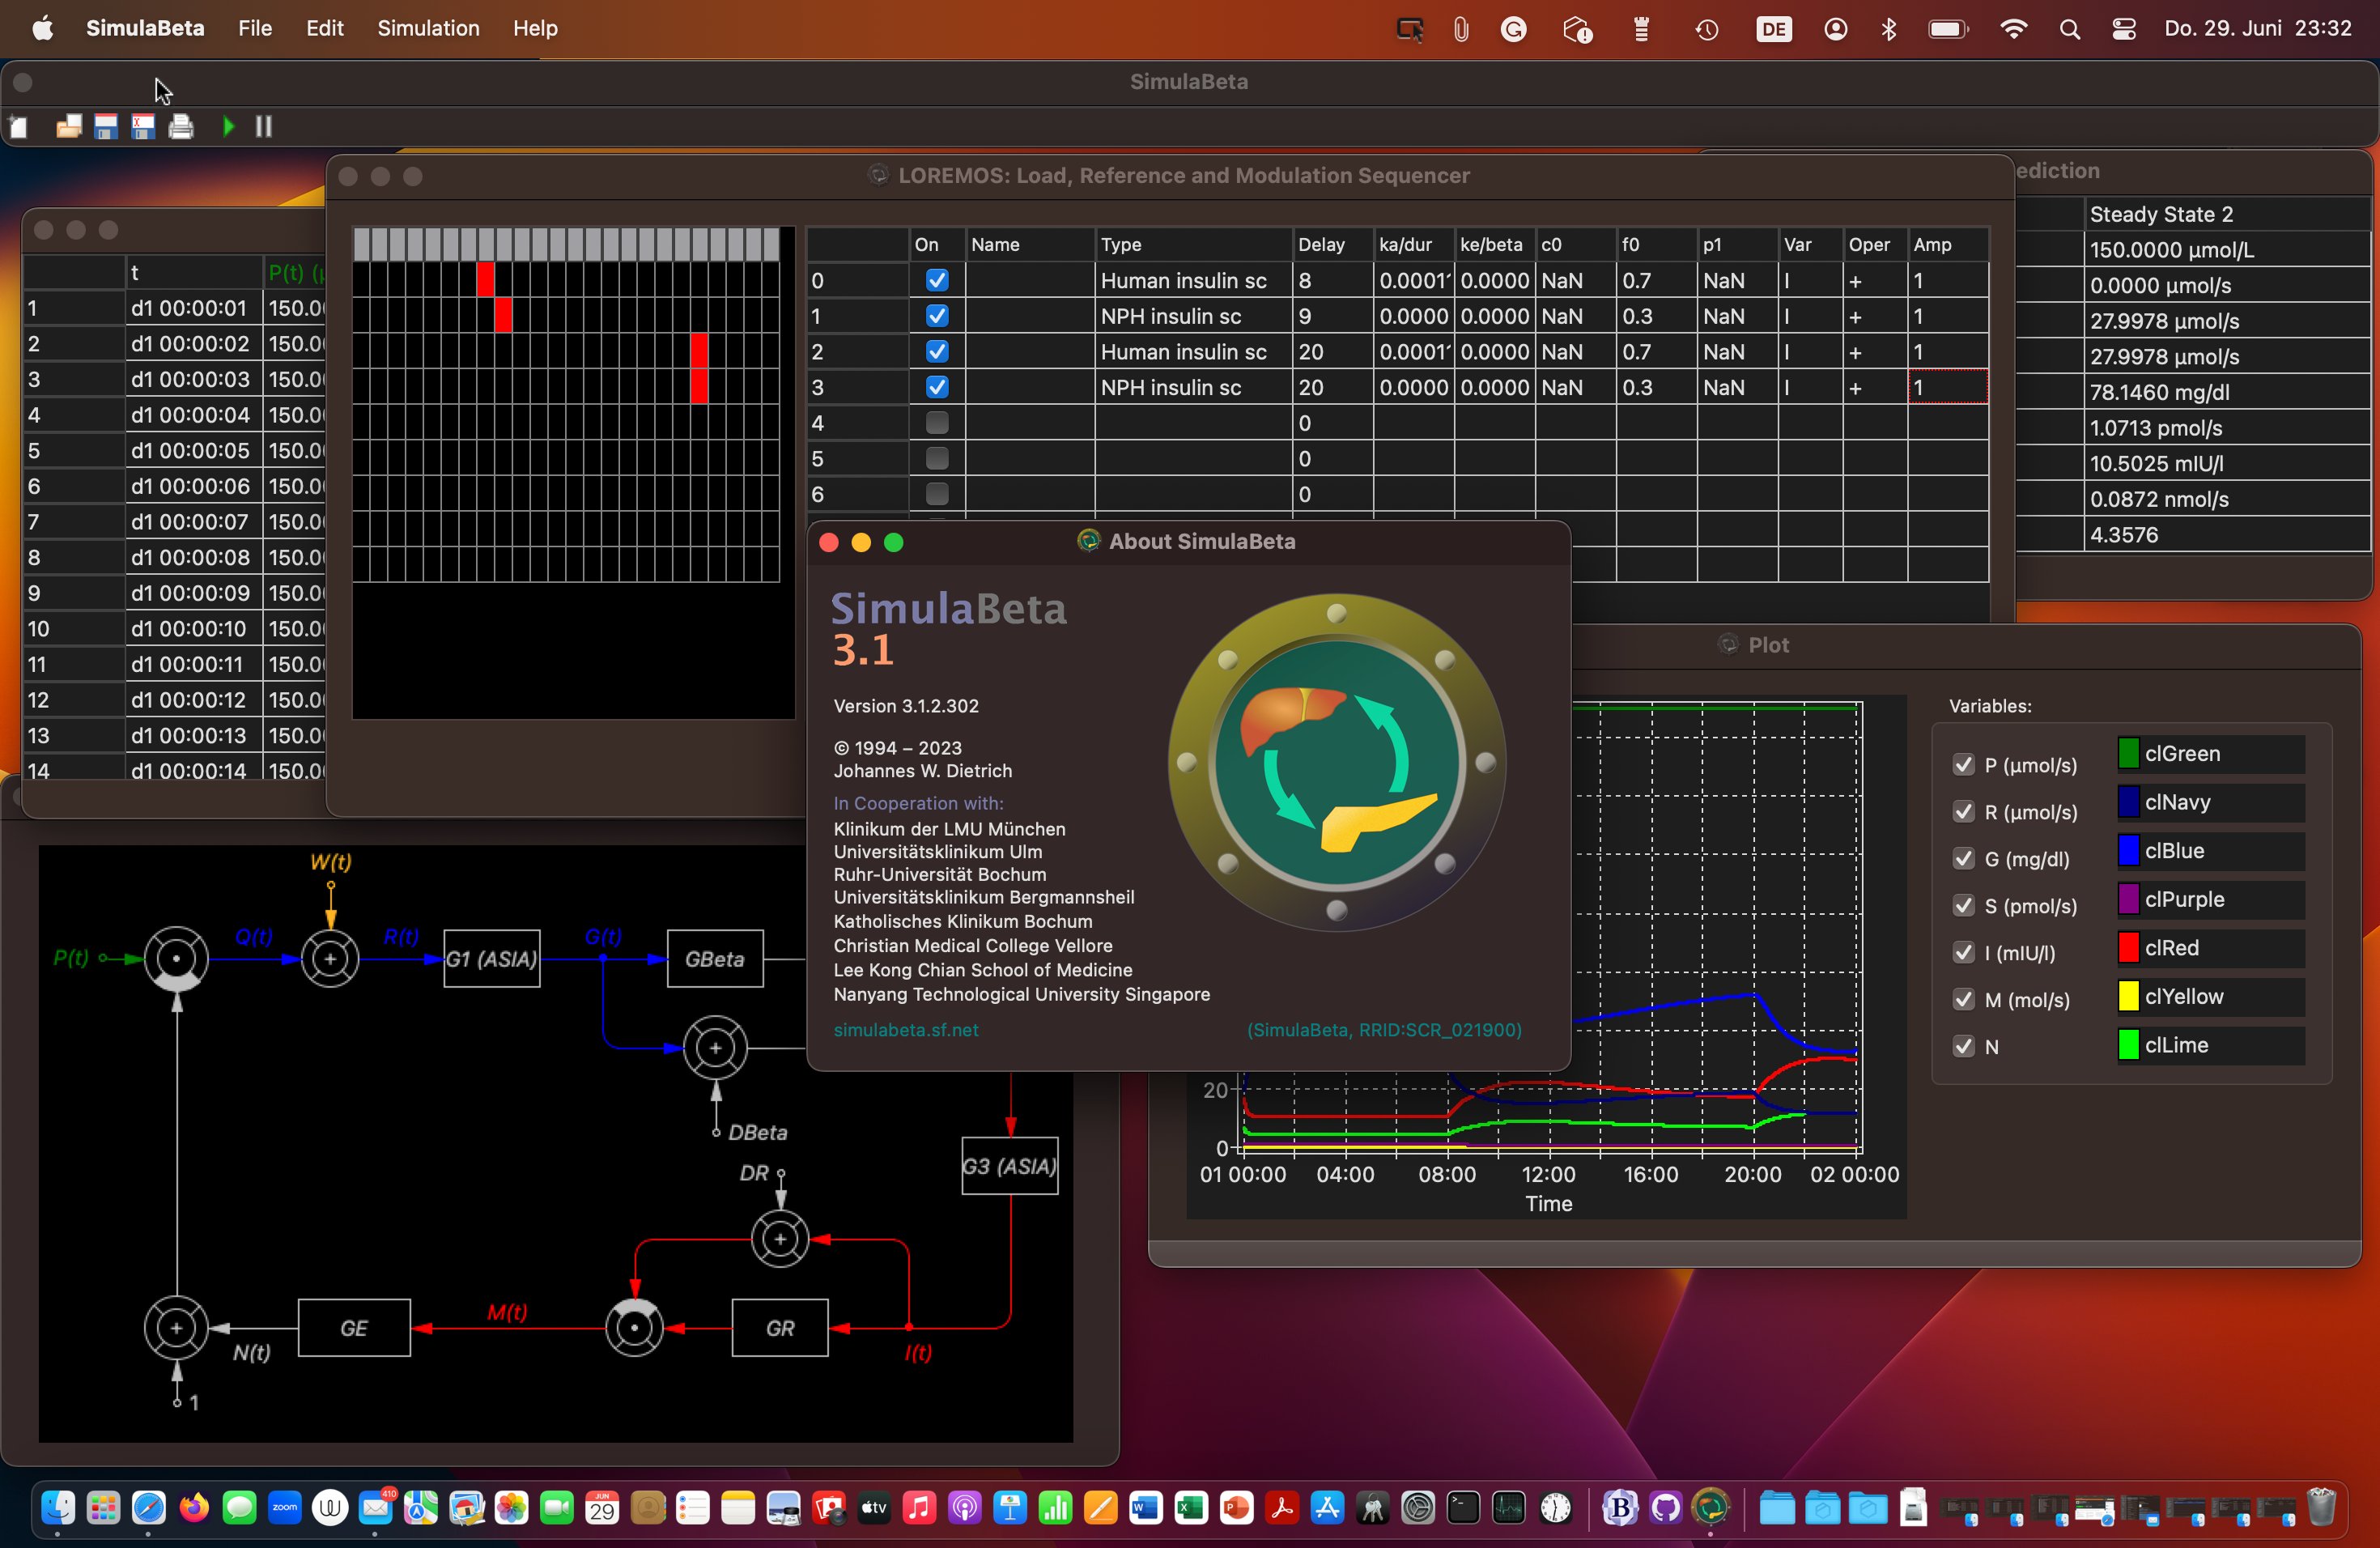This screenshot has width=2380, height=1548.
Task: Click the Bluetooth menu bar icon
Action: 1888,29
